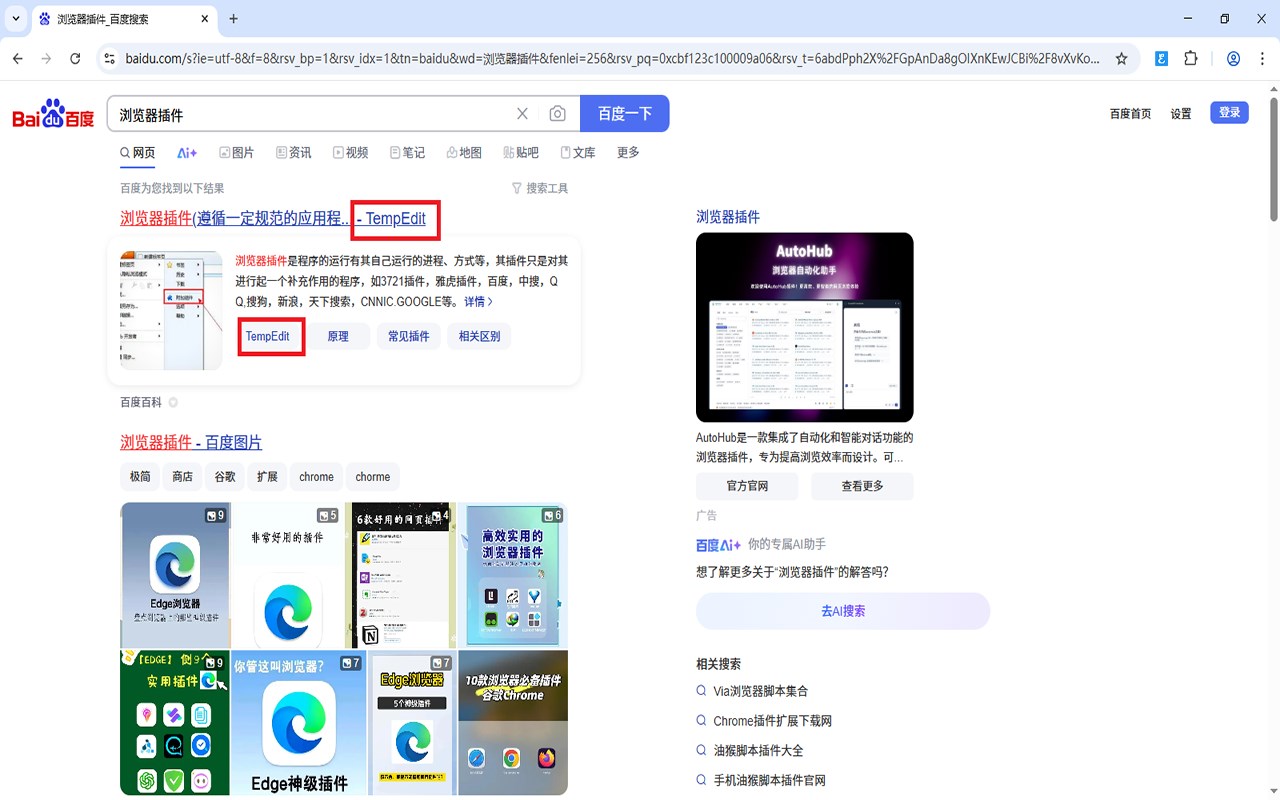Open Chrome three-dot menu
1280x800 pixels.
click(1262, 59)
